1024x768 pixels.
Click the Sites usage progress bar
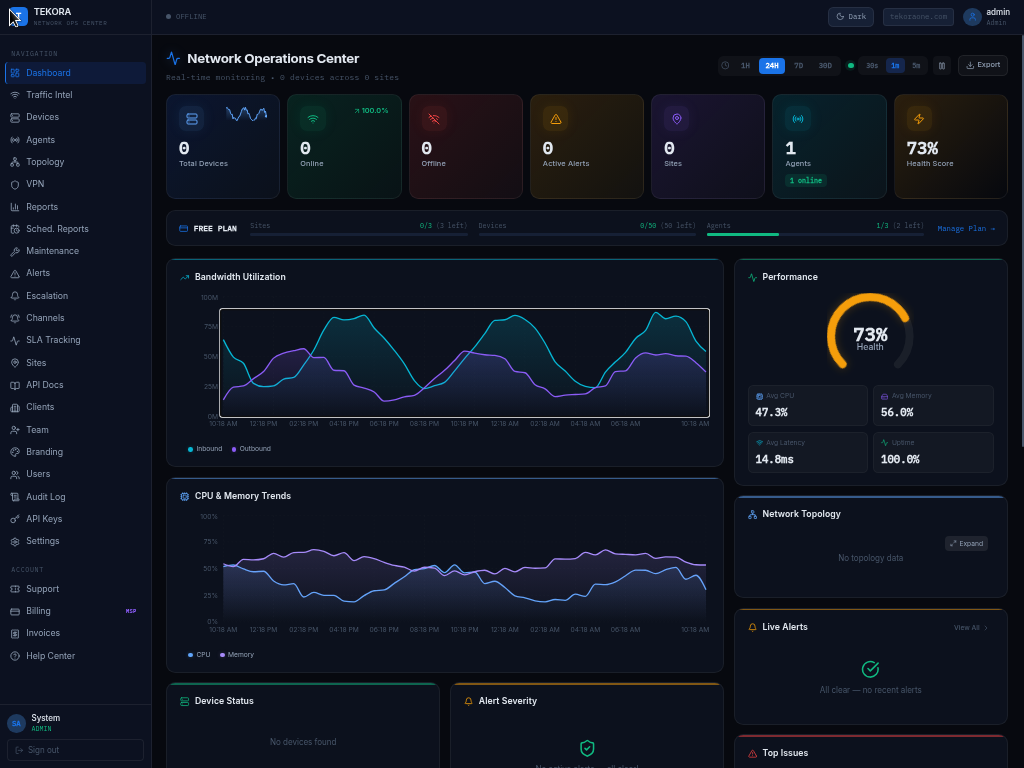[x=359, y=234]
